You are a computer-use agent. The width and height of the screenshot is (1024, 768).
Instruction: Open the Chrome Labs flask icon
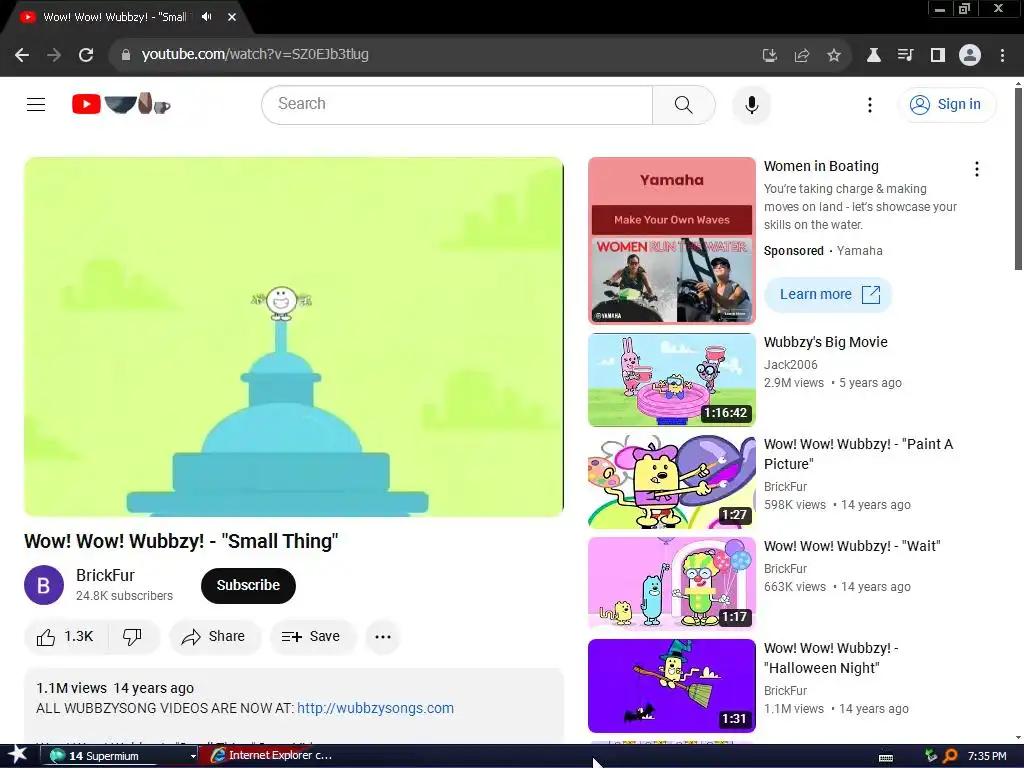(873, 56)
